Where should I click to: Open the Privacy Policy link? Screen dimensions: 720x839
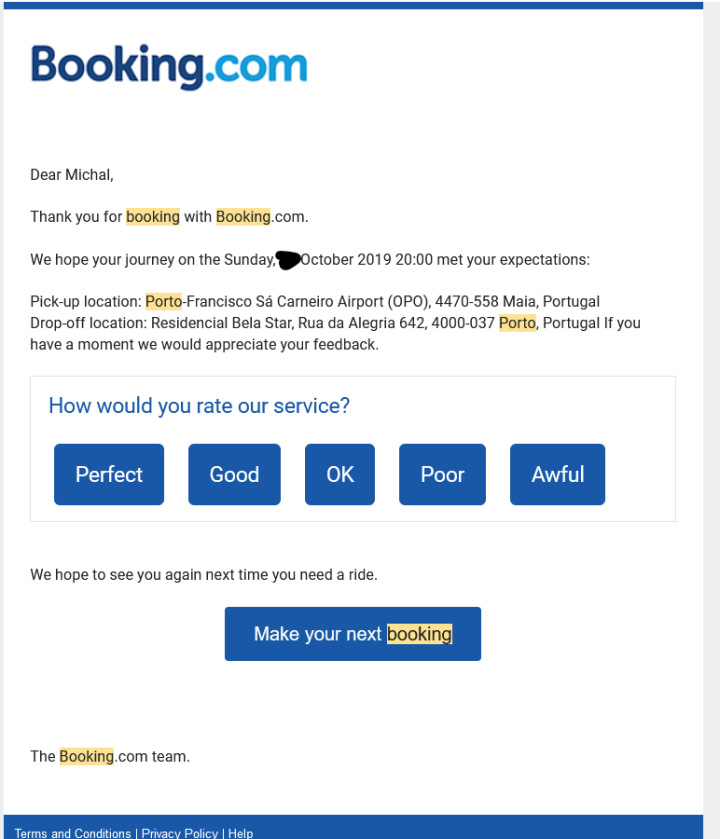179,833
